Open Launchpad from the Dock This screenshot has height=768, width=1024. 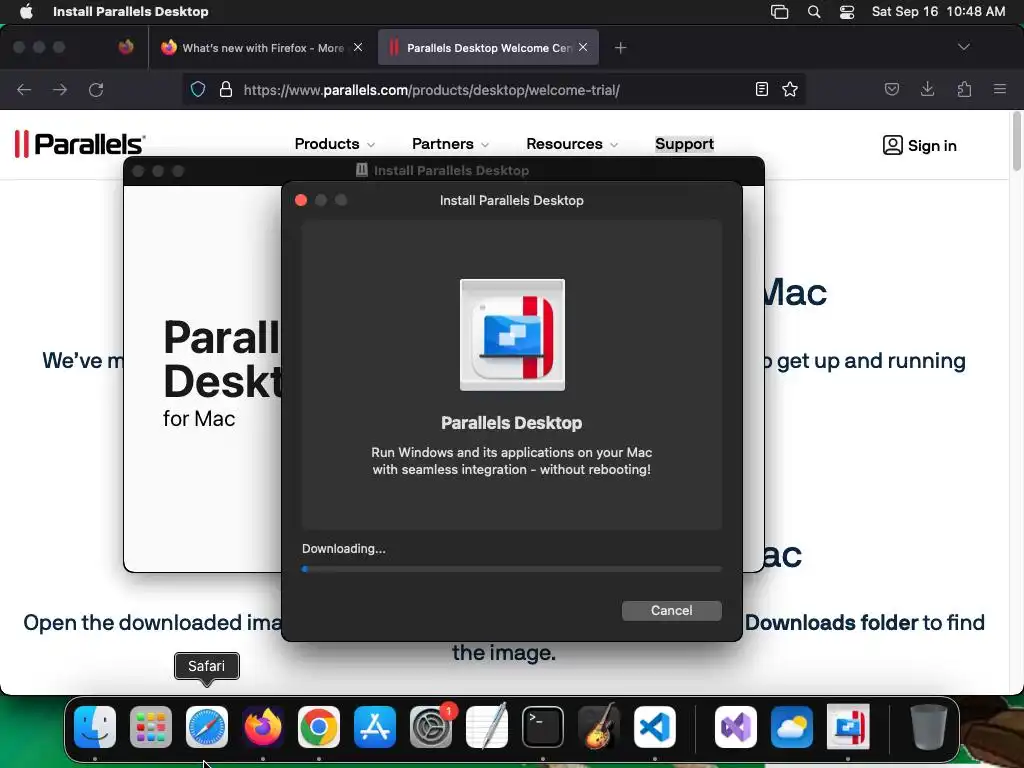(151, 727)
